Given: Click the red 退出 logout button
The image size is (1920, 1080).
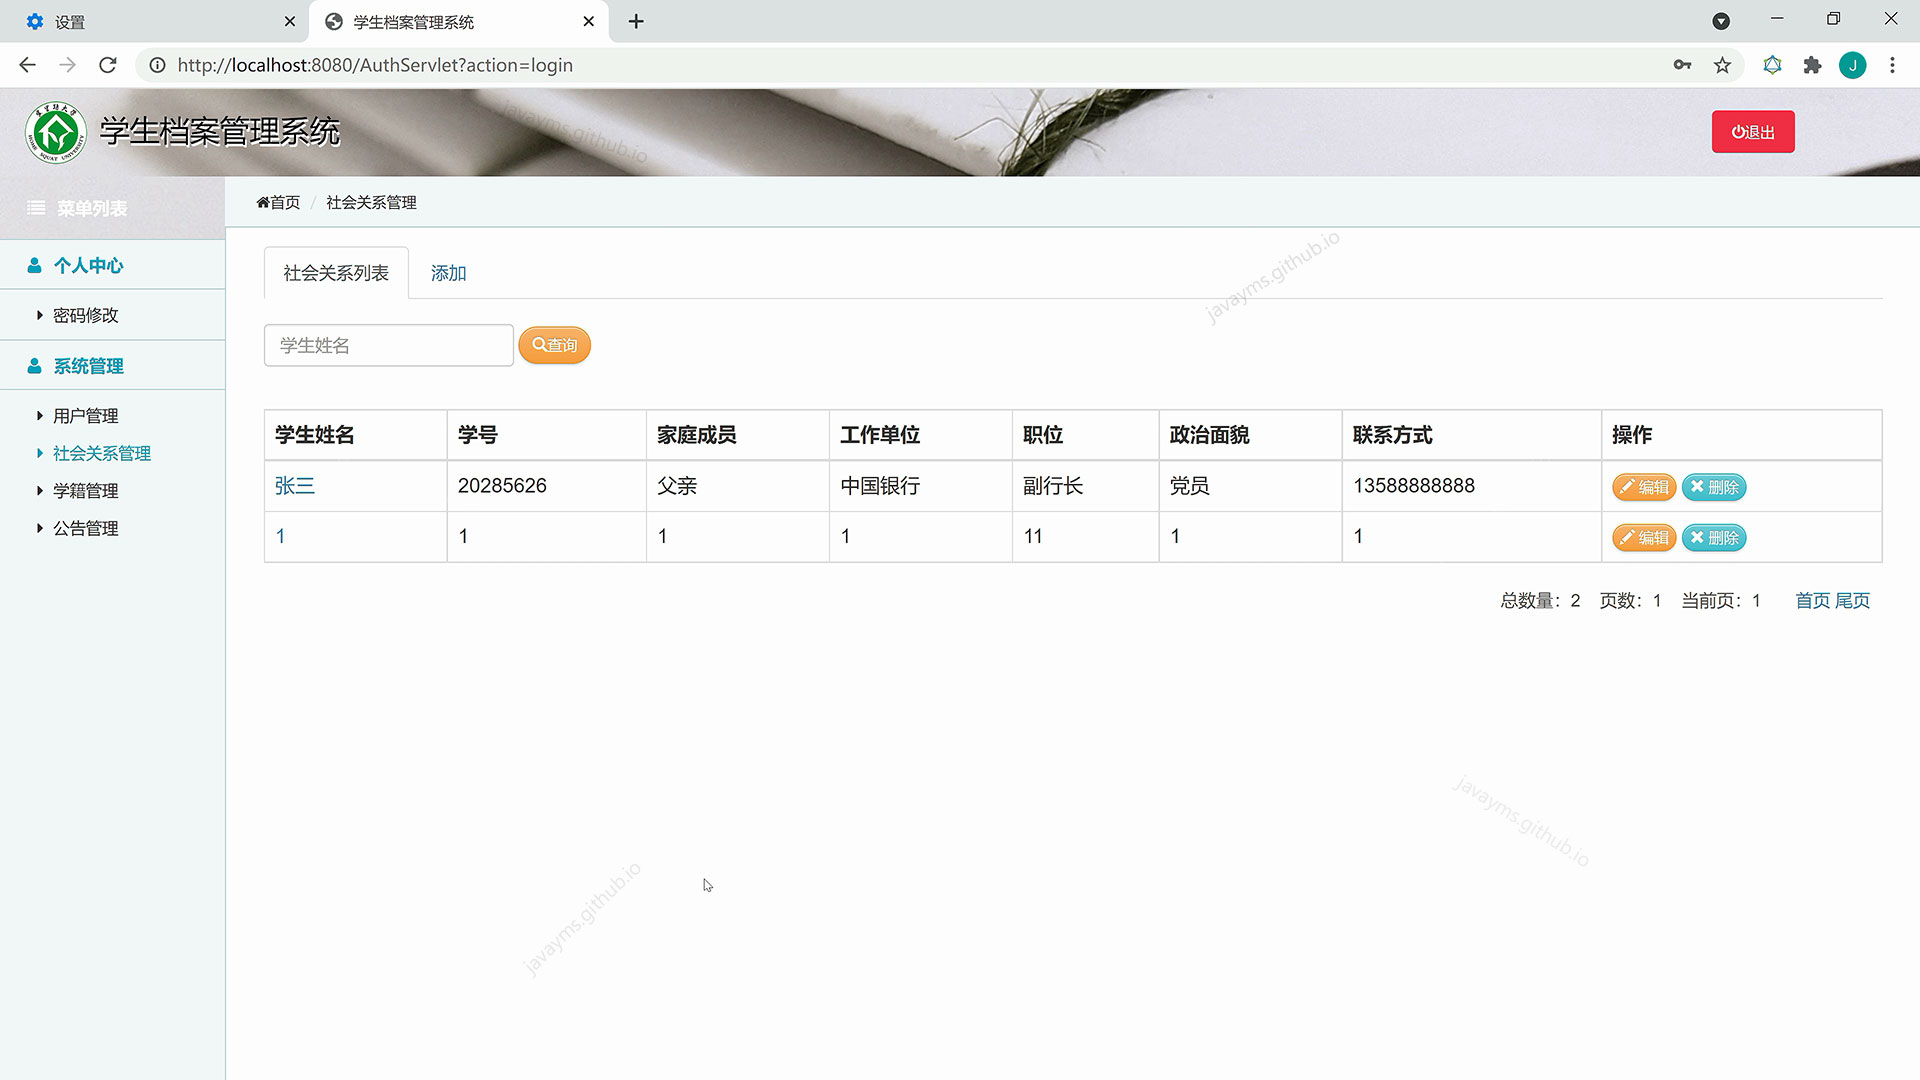Looking at the screenshot, I should tap(1752, 132).
